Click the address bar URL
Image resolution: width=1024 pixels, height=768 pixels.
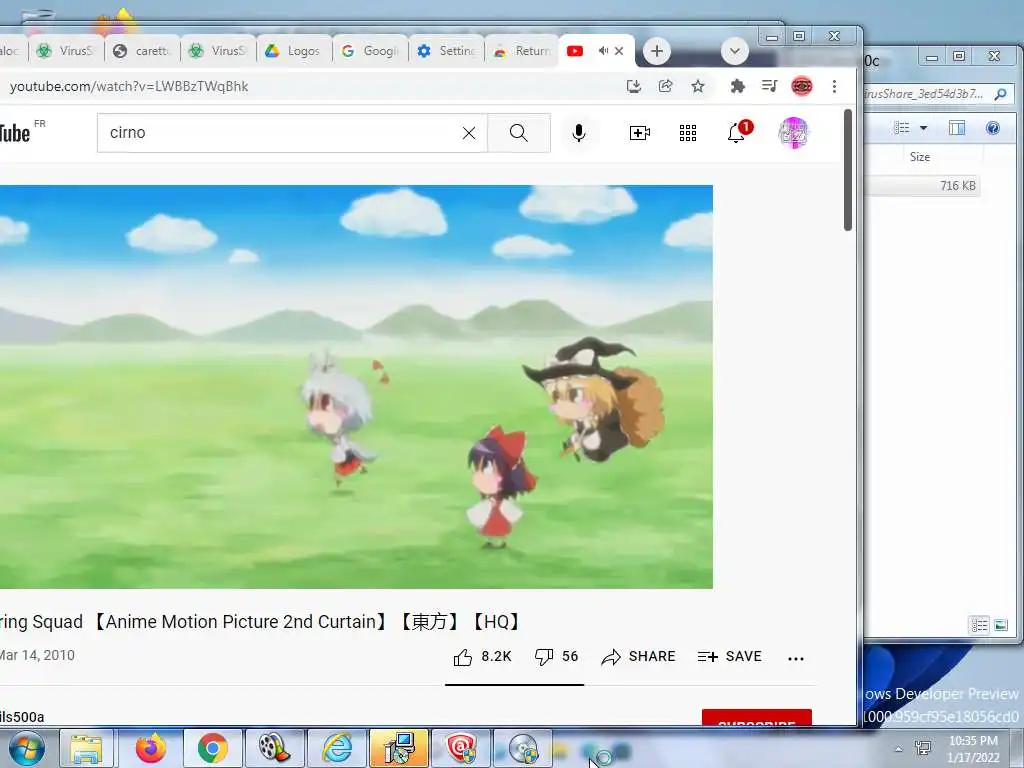tap(129, 86)
